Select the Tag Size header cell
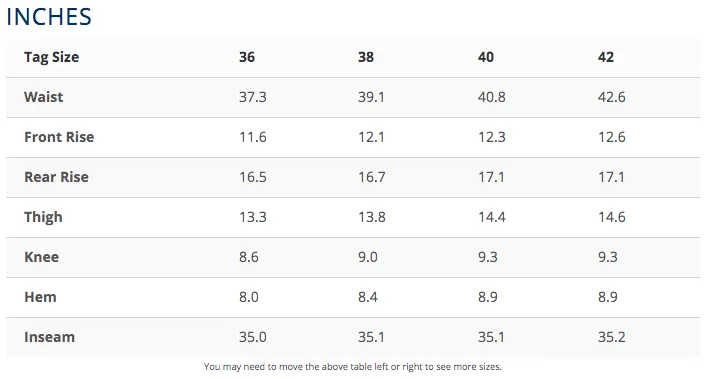The height and width of the screenshot is (379, 707). point(51,57)
